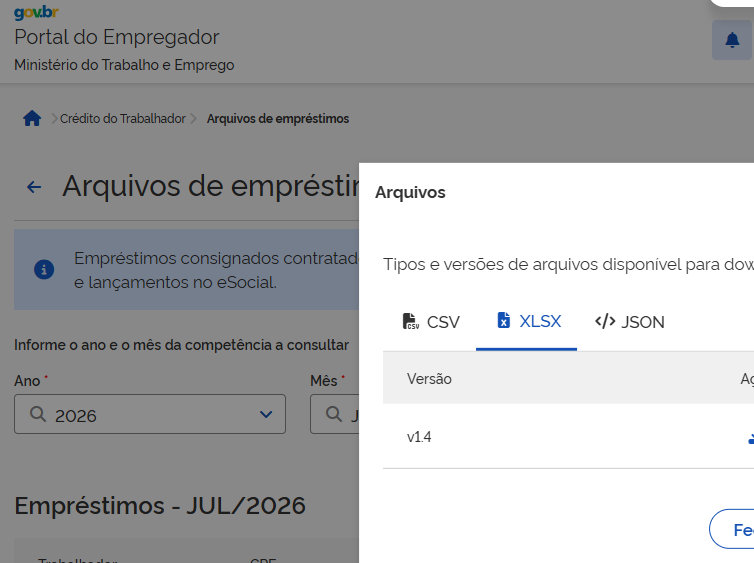Select the XLSX tab
Image resolution: width=754 pixels, height=563 pixels.
pos(527,321)
